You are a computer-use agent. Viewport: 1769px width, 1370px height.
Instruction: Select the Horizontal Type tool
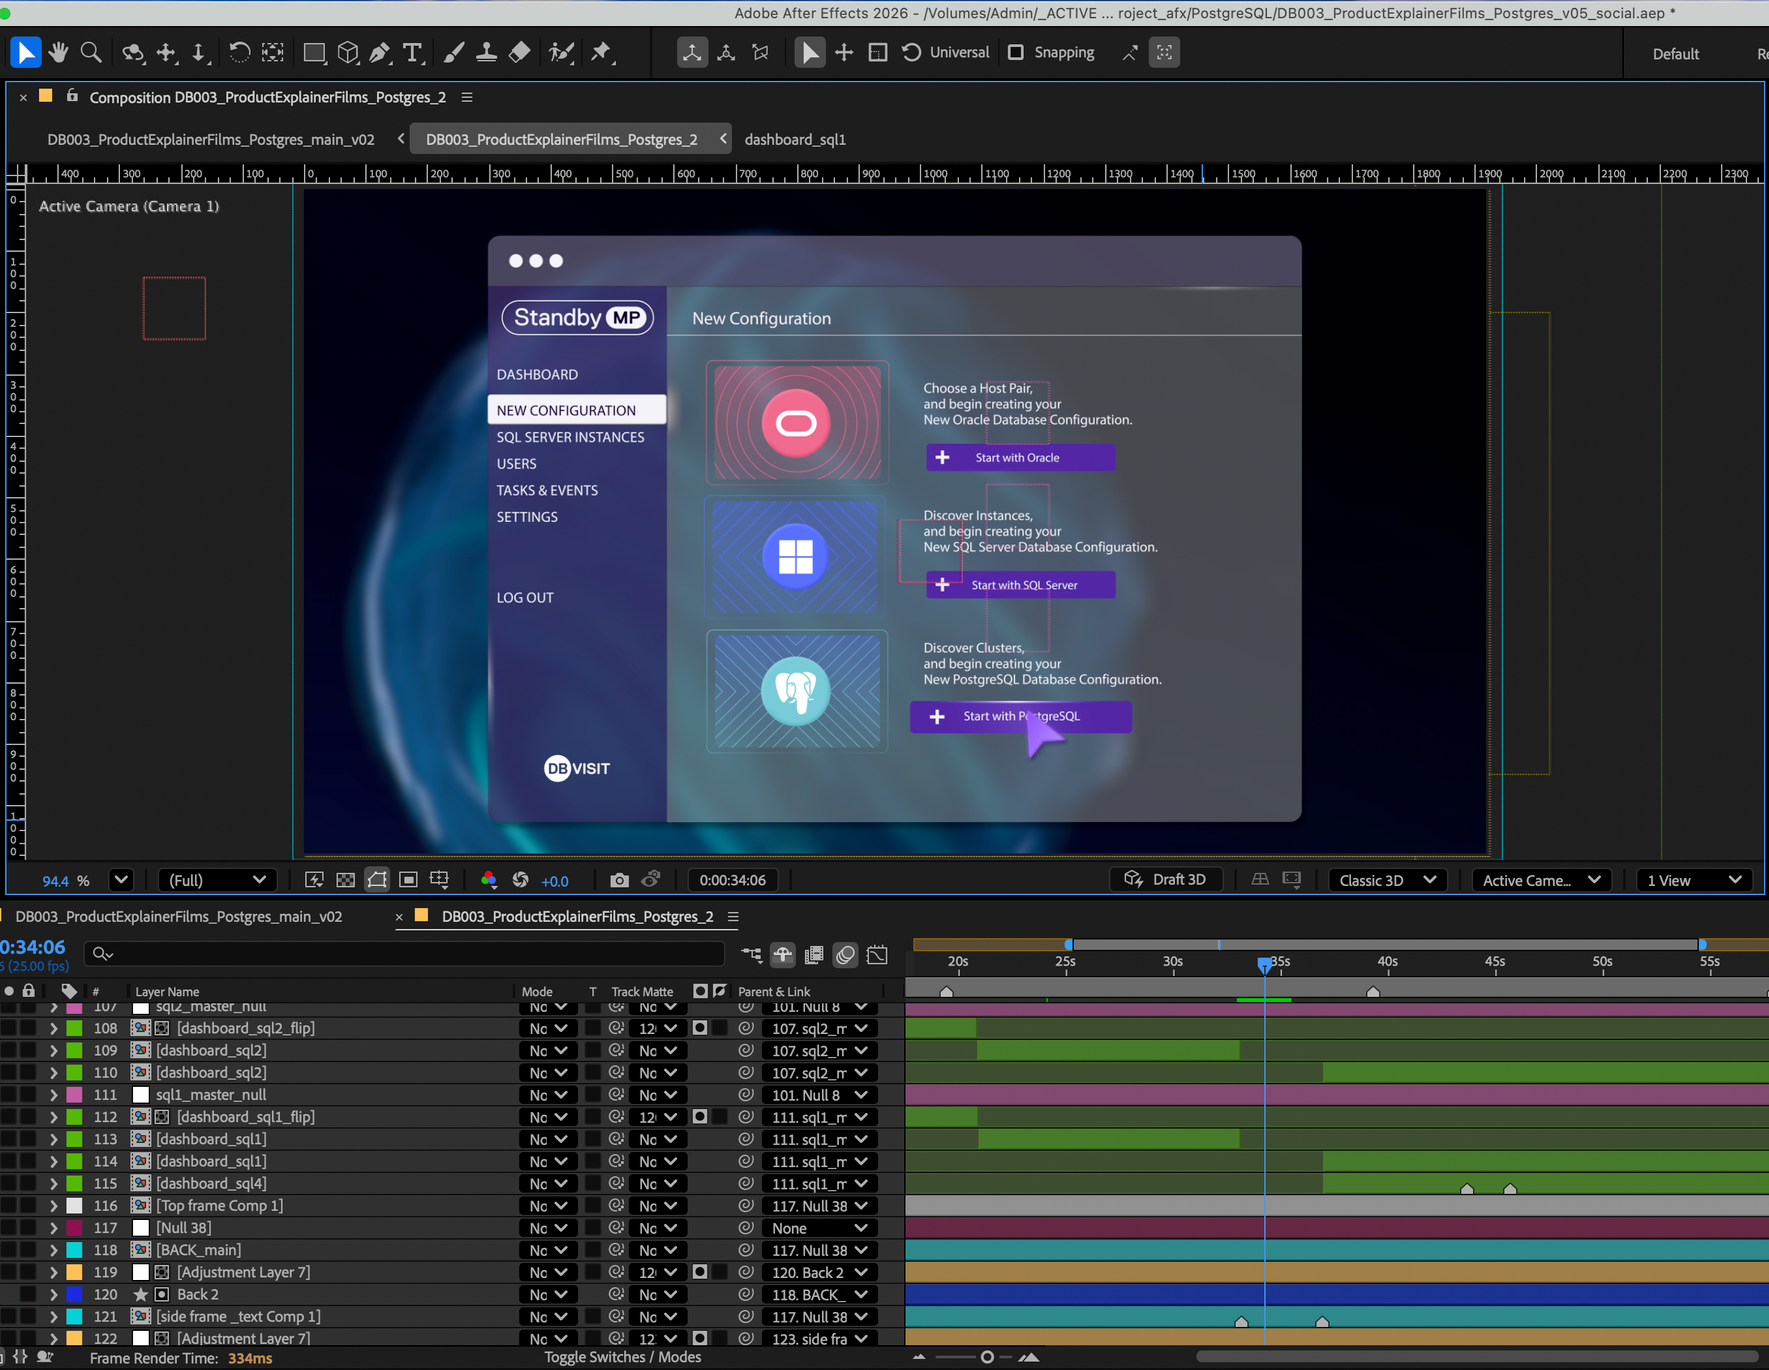tap(413, 52)
